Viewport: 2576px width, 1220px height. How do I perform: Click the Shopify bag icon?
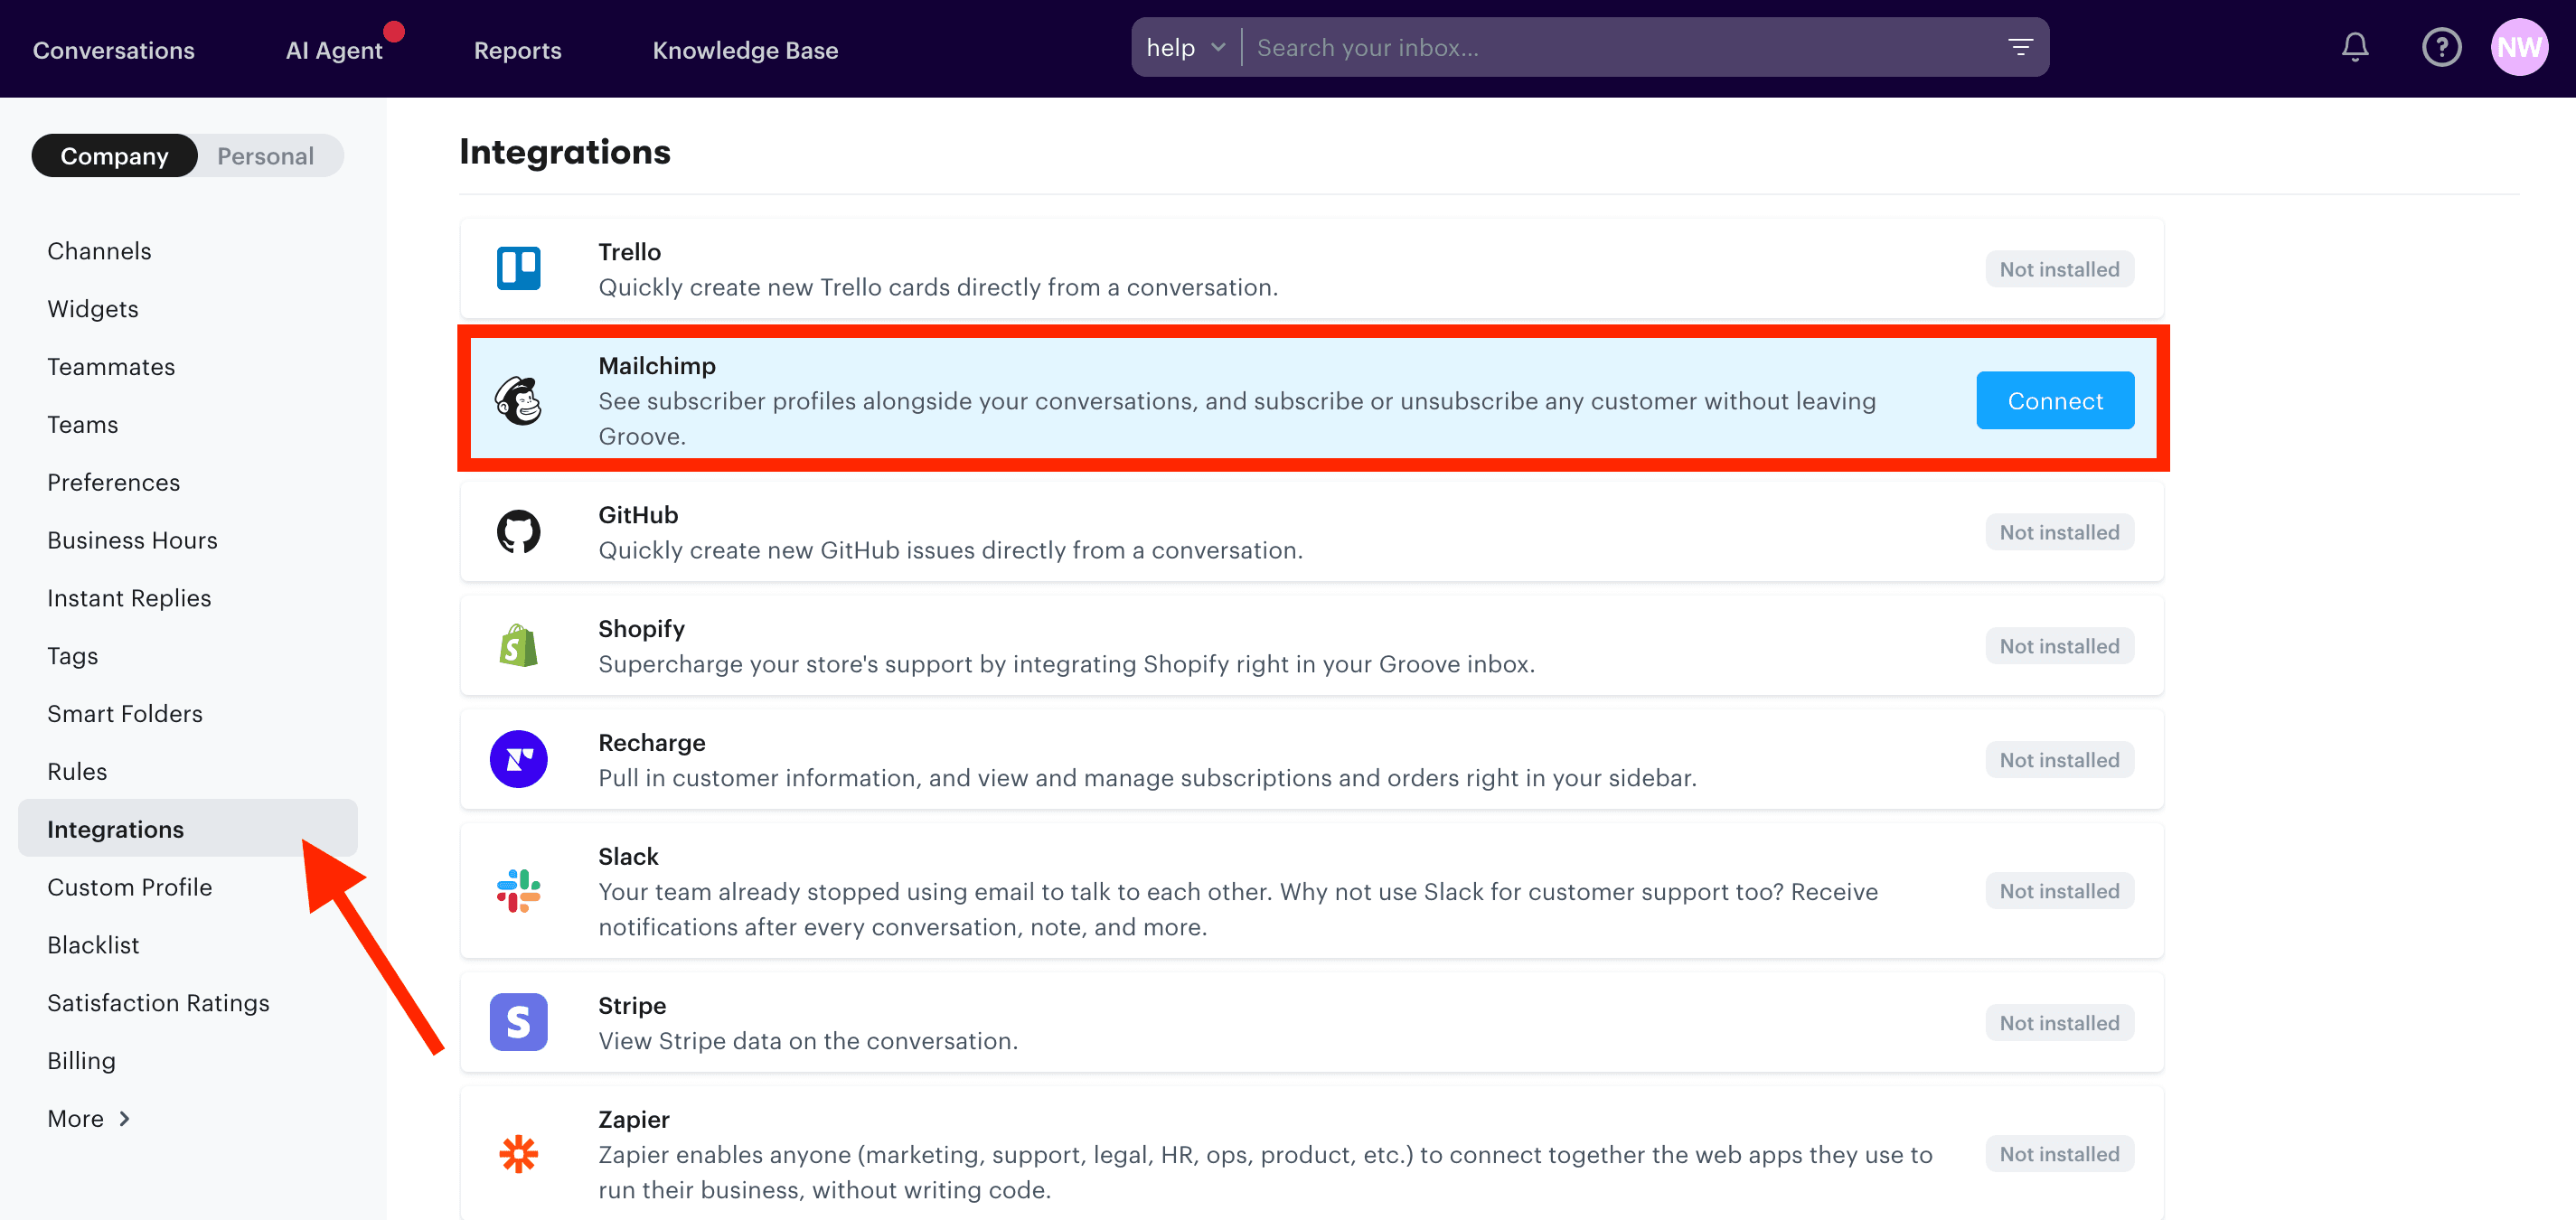tap(518, 645)
